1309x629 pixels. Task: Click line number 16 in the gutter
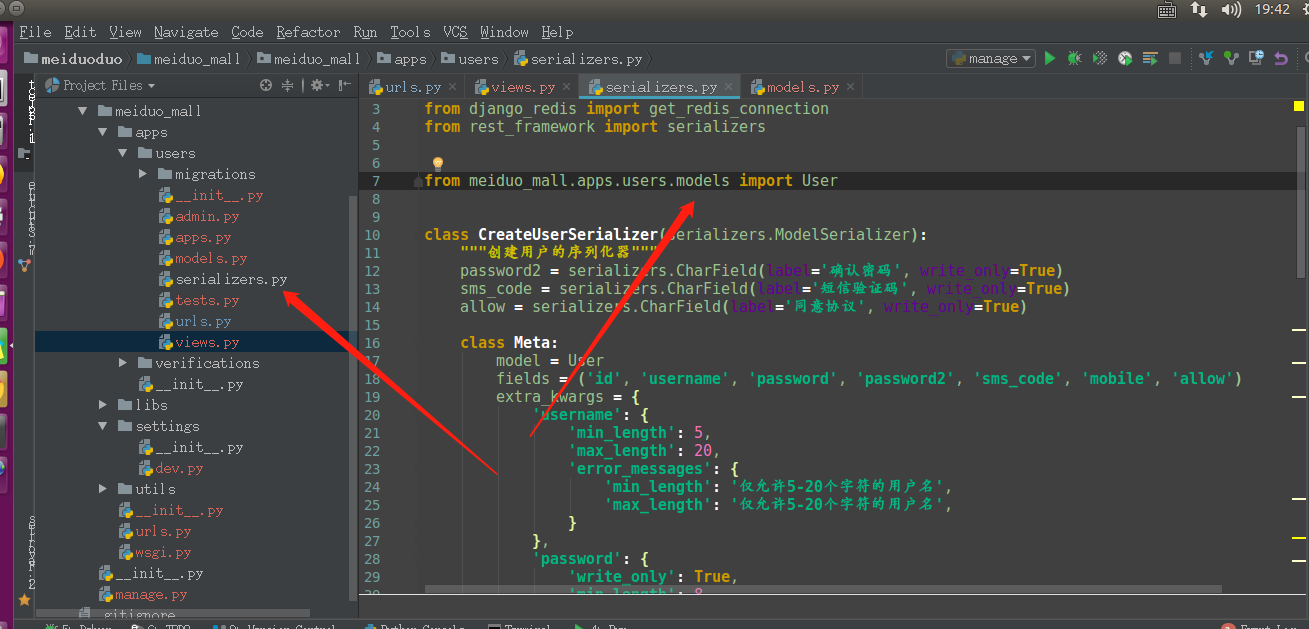coord(373,342)
